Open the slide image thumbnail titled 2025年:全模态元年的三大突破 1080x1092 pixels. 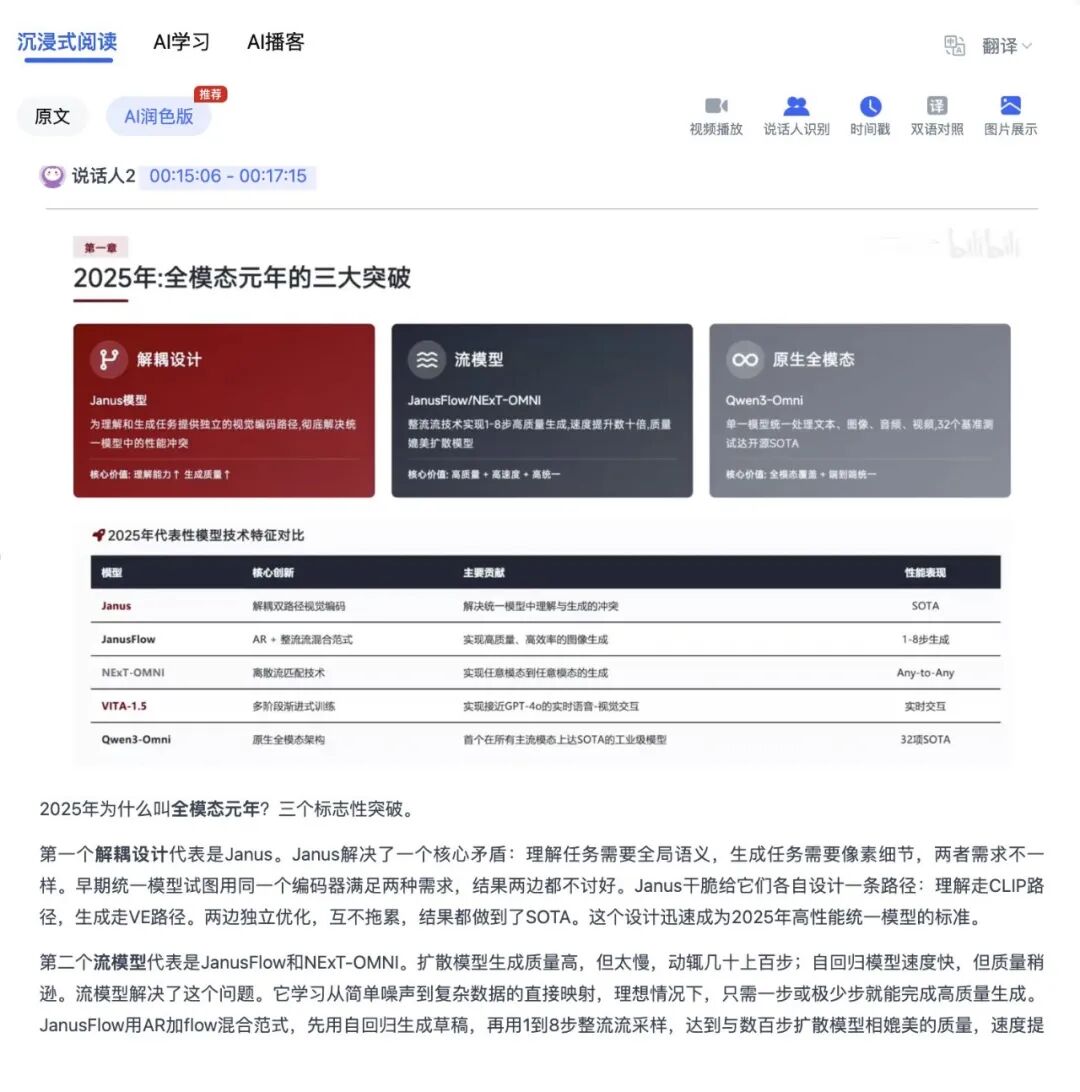(x=542, y=498)
